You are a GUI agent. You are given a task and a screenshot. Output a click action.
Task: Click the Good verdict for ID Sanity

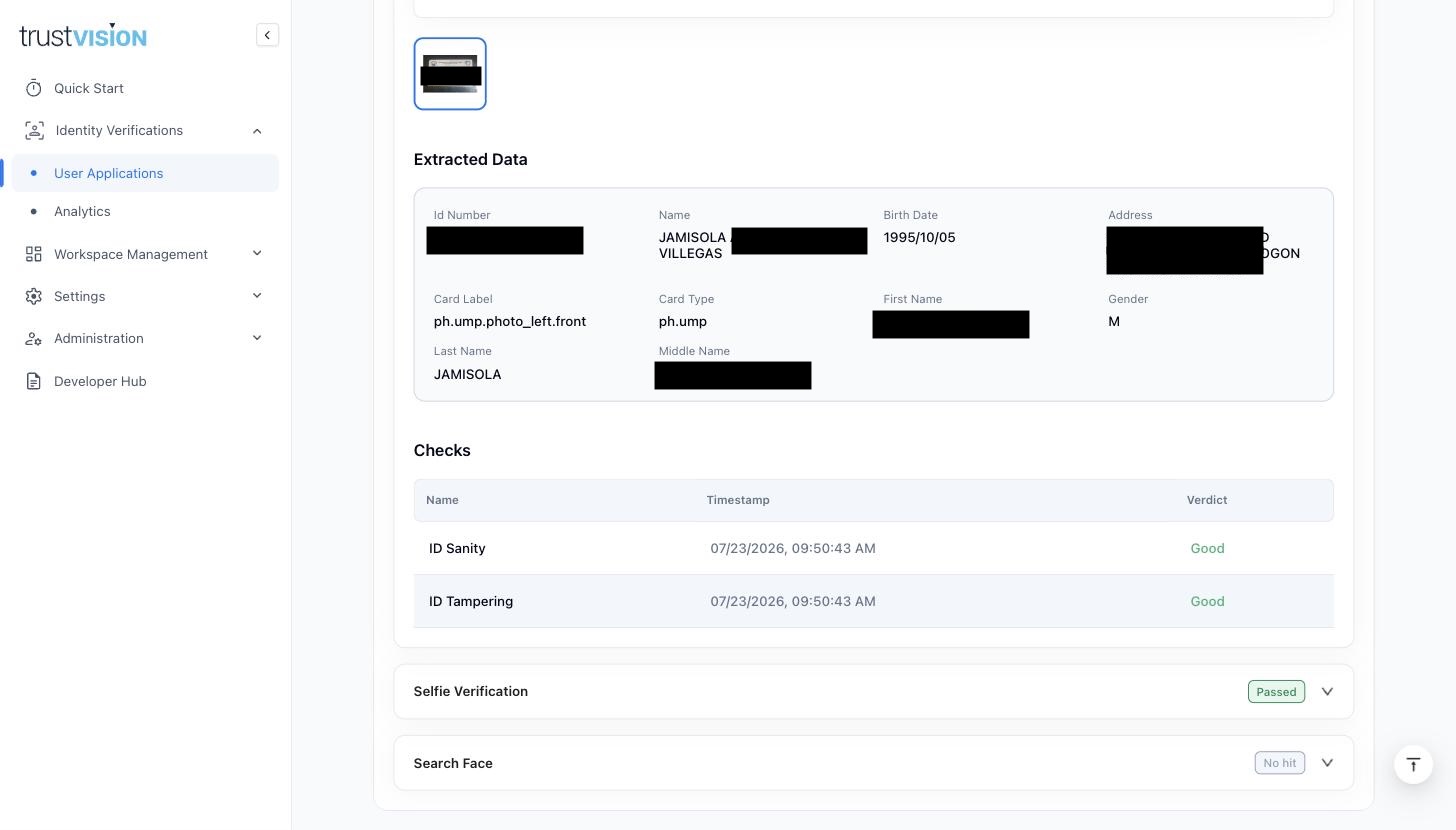pos(1207,548)
